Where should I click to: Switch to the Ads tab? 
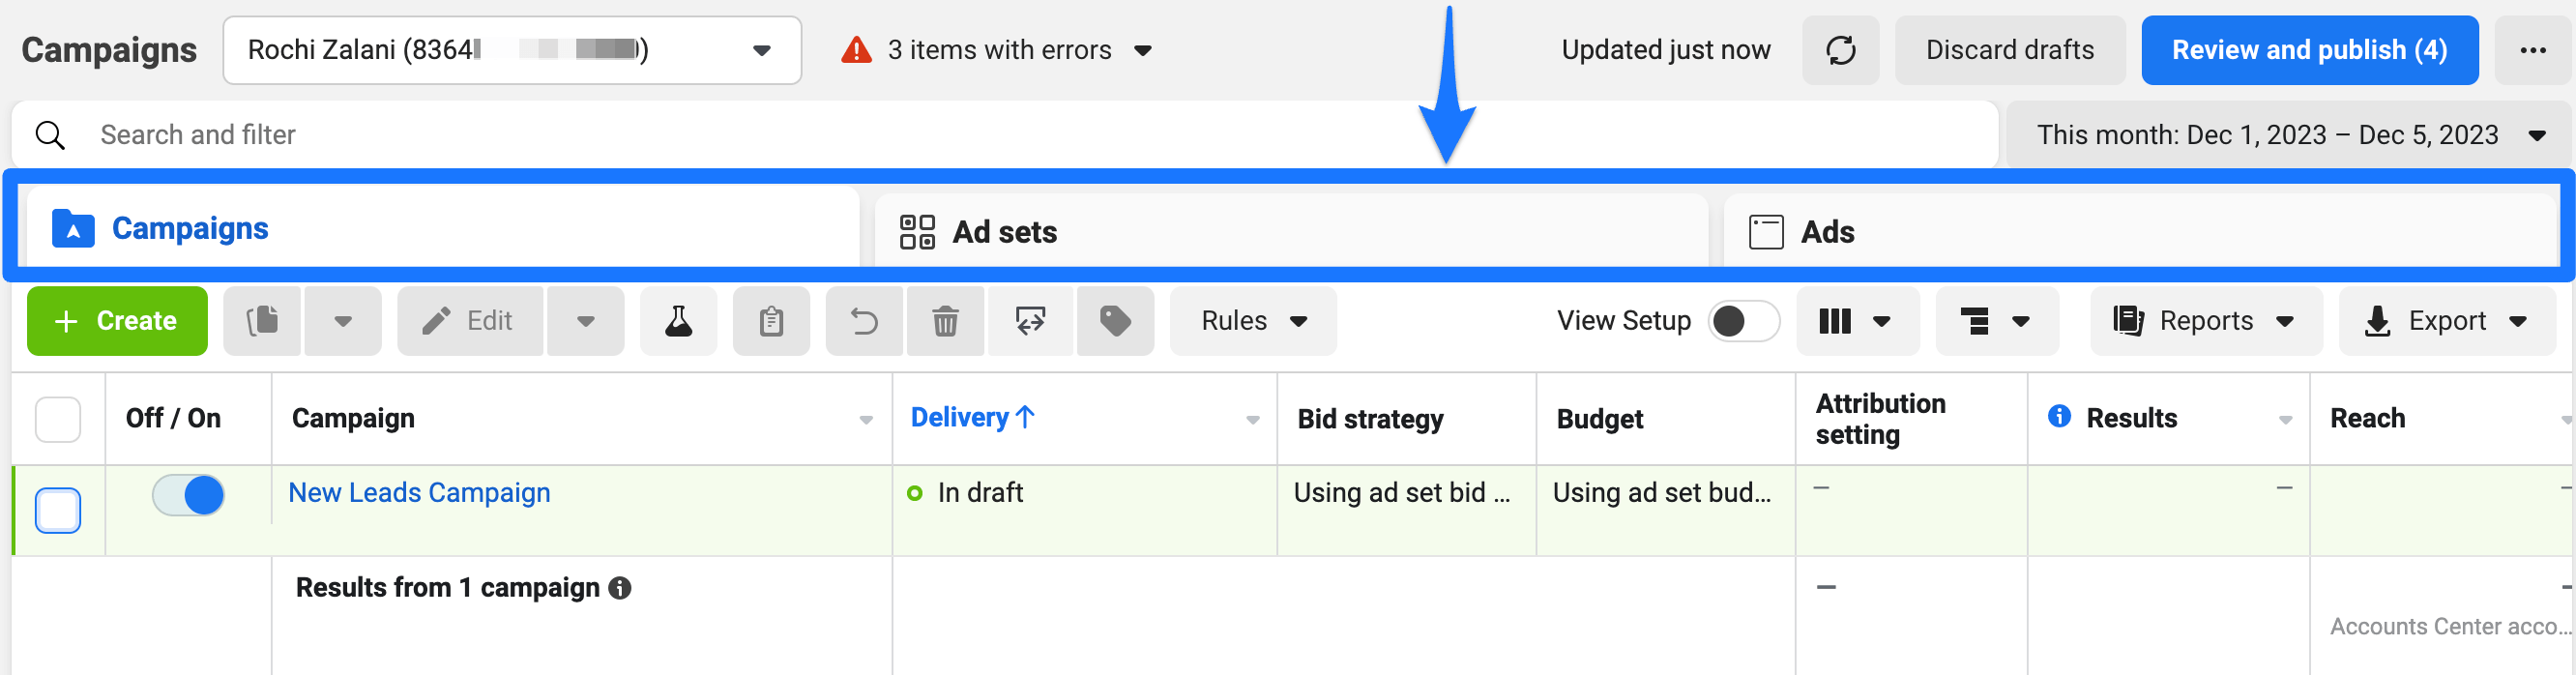click(2140, 231)
